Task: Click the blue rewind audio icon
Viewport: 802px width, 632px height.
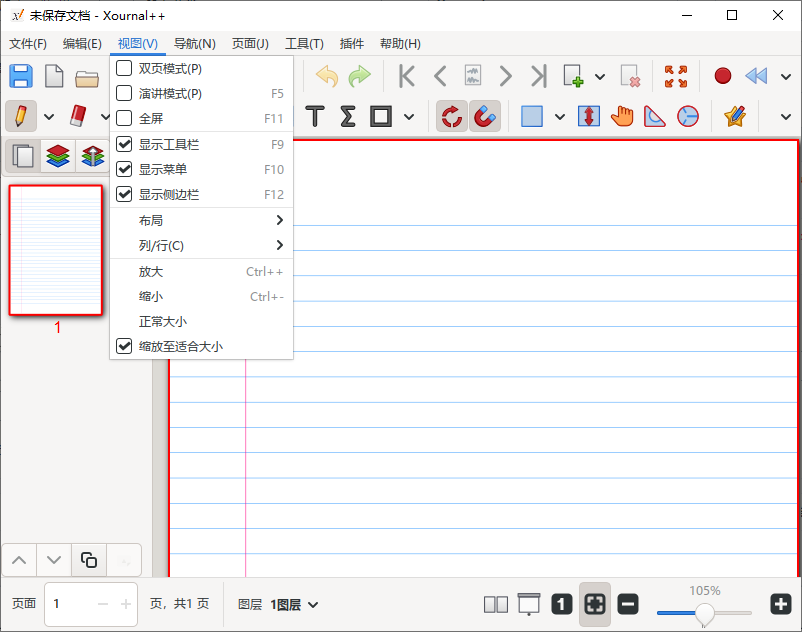Action: [x=756, y=76]
